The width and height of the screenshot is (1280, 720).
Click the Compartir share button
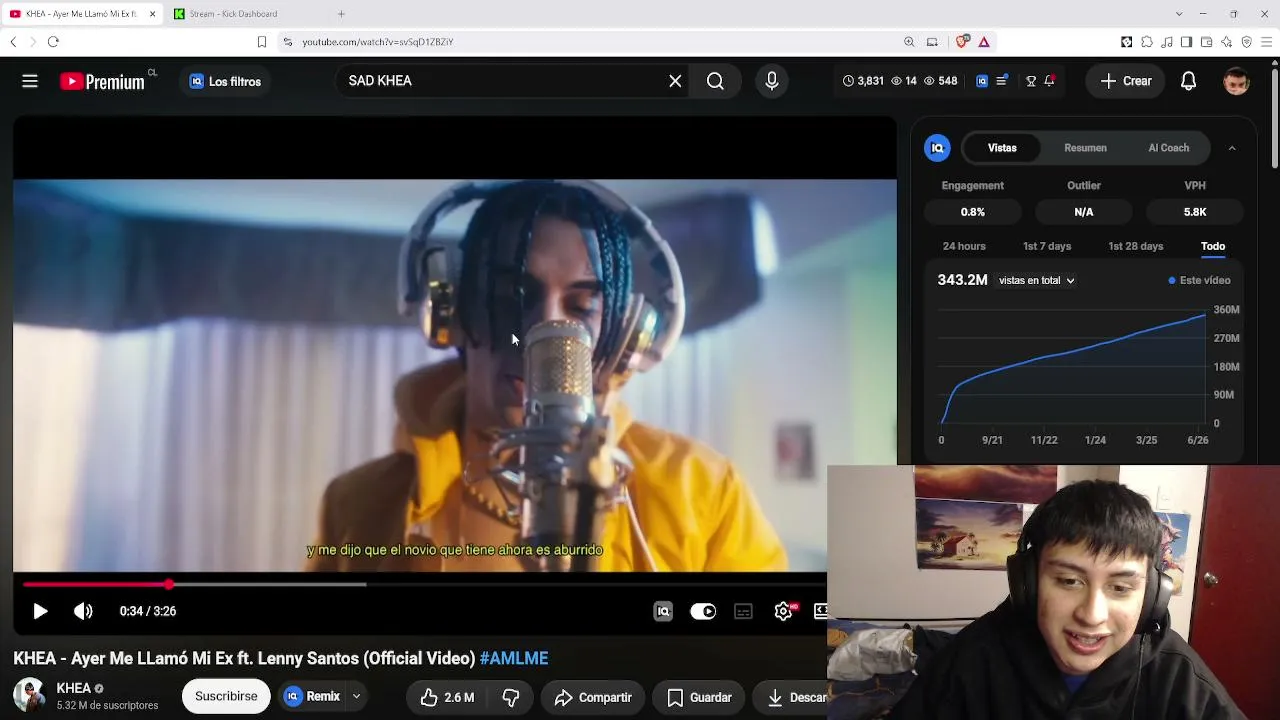[593, 697]
